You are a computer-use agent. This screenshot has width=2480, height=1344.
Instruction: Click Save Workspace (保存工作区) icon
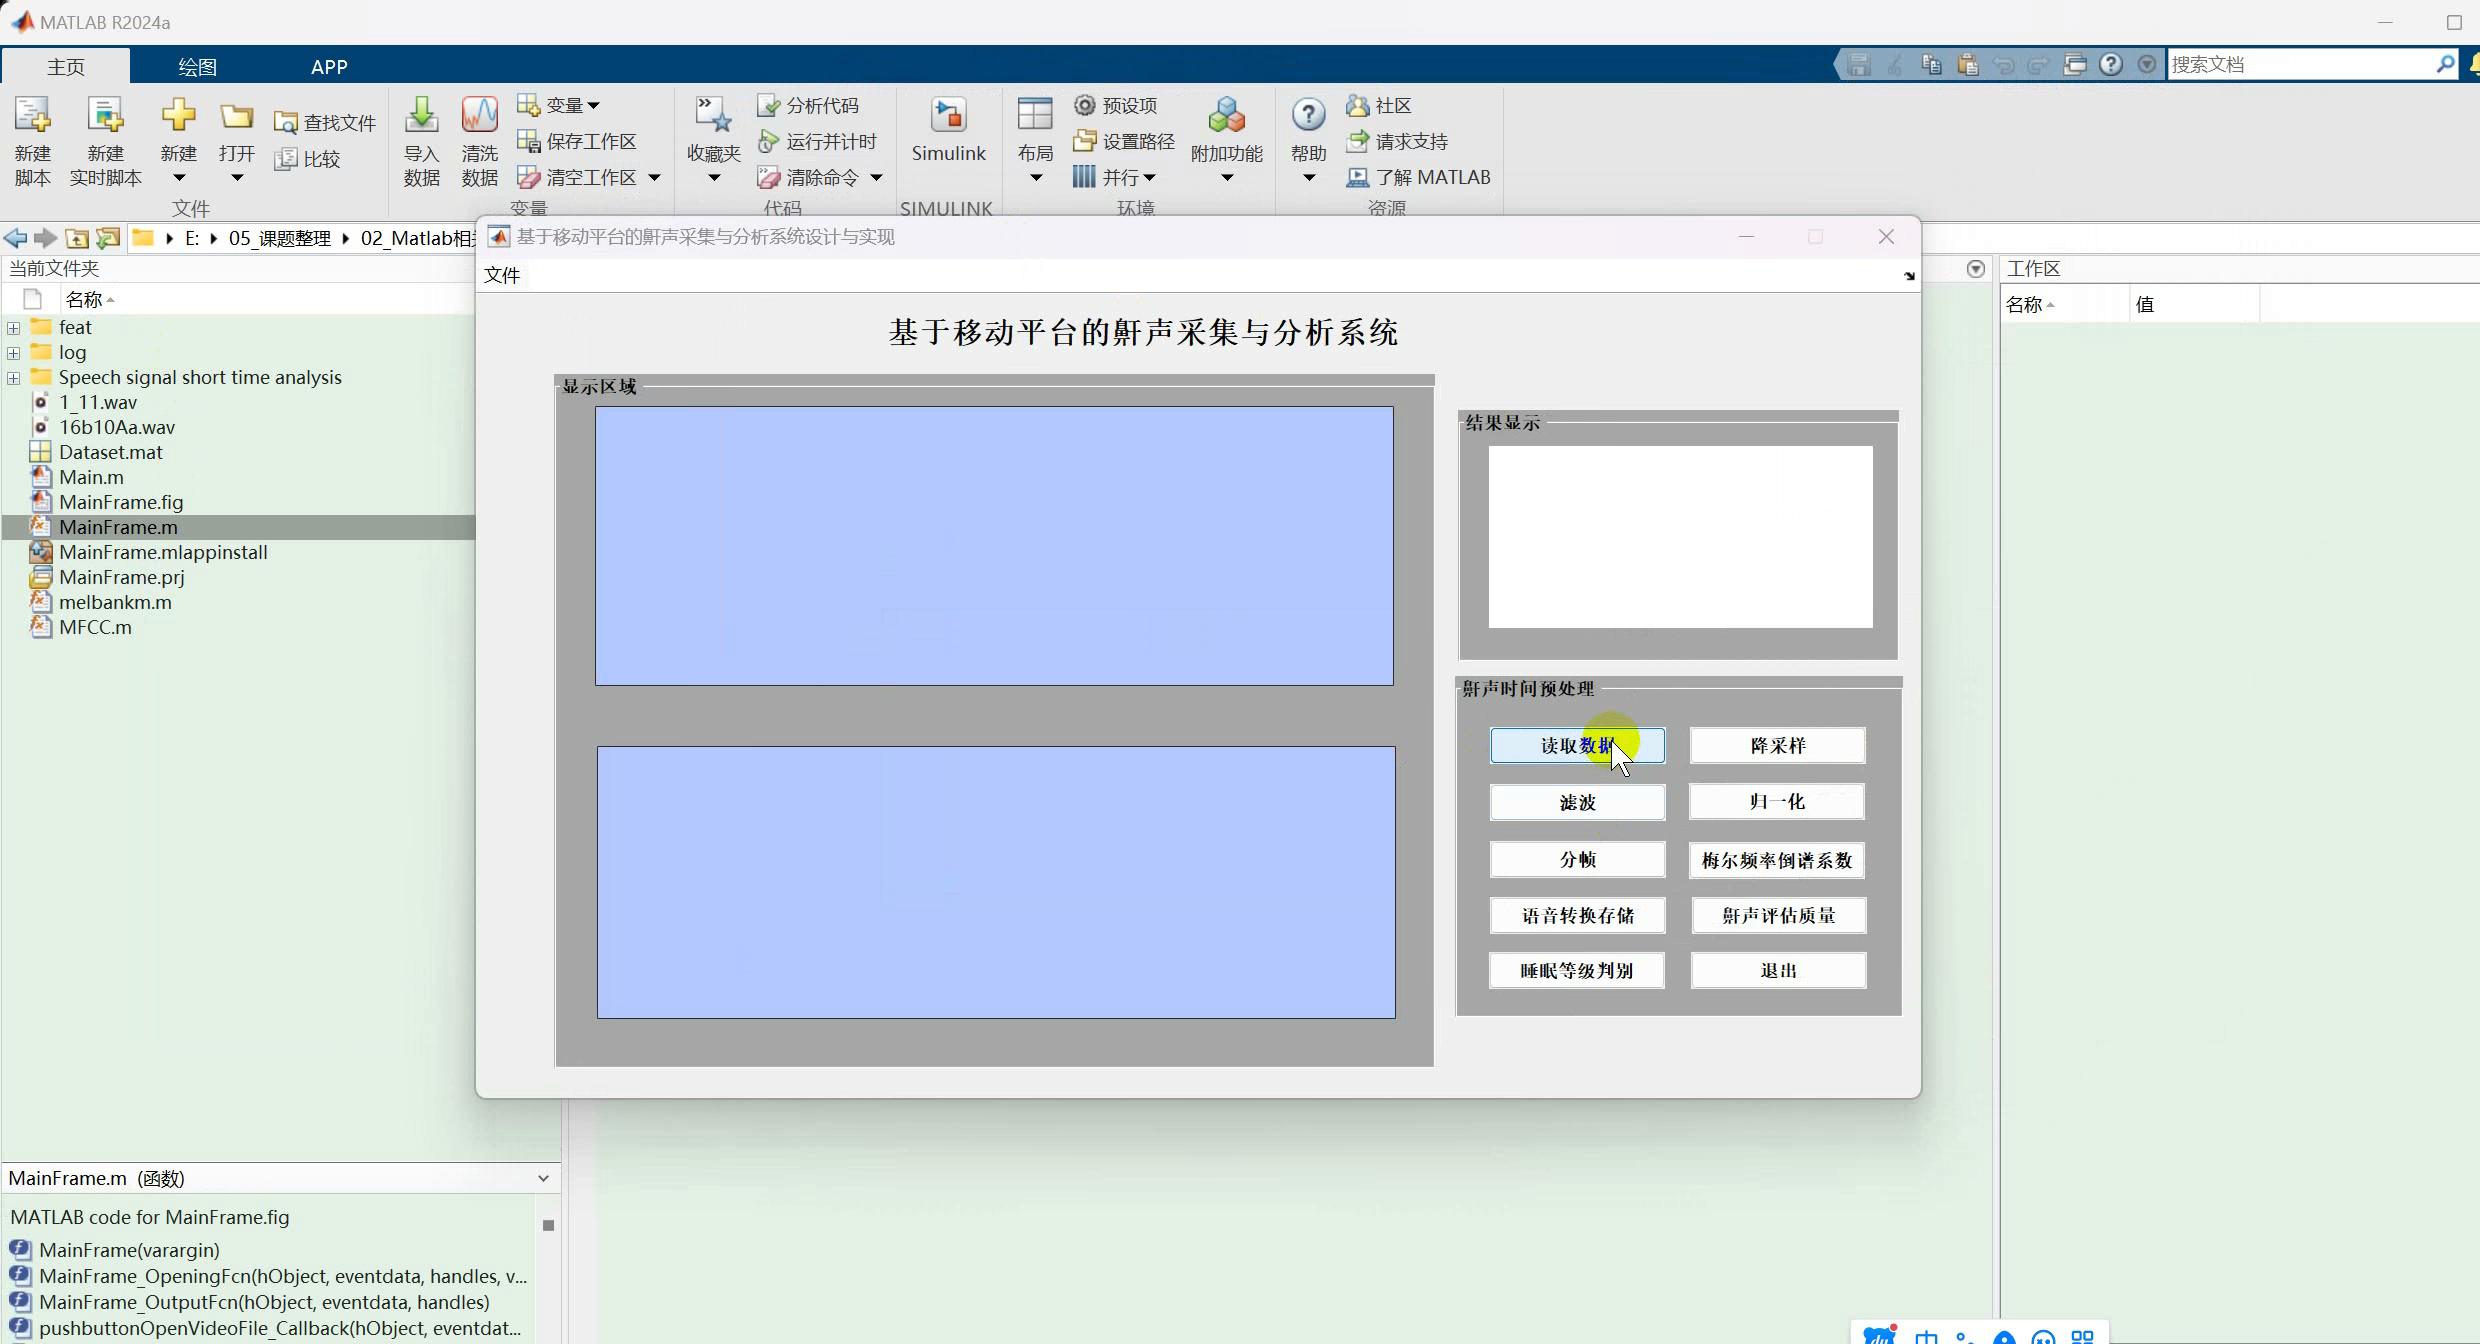(528, 141)
